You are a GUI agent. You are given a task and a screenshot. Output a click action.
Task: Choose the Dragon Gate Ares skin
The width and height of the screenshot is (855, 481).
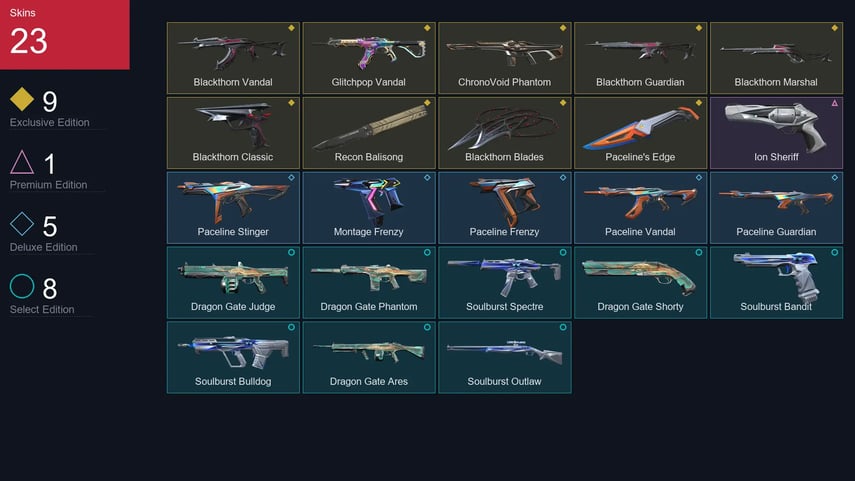(x=369, y=357)
